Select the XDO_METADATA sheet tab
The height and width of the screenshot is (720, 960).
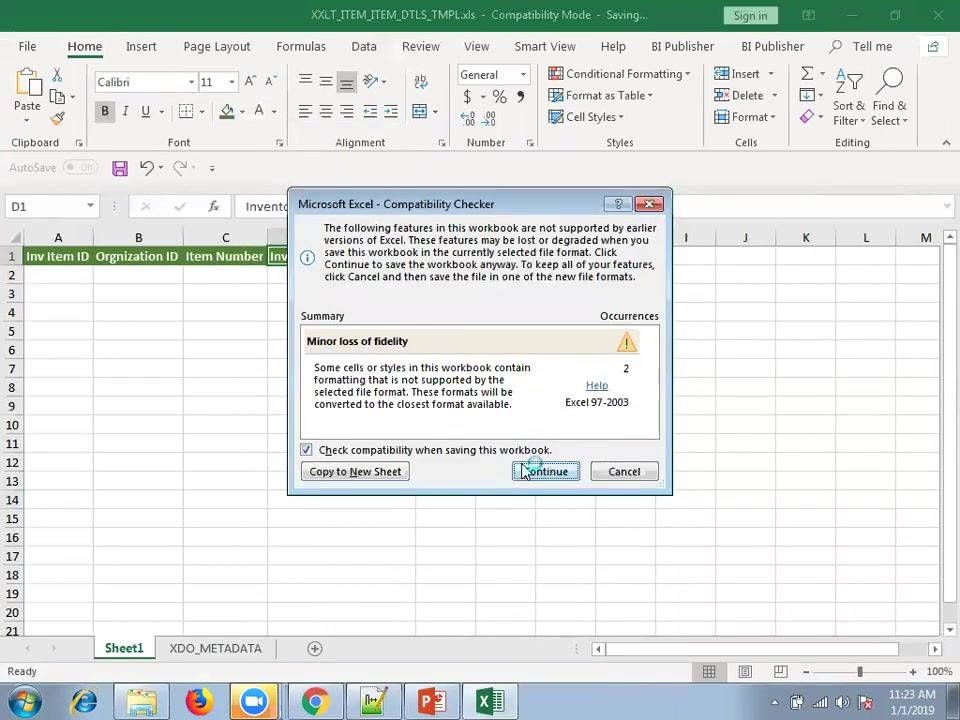pyautogui.click(x=215, y=648)
